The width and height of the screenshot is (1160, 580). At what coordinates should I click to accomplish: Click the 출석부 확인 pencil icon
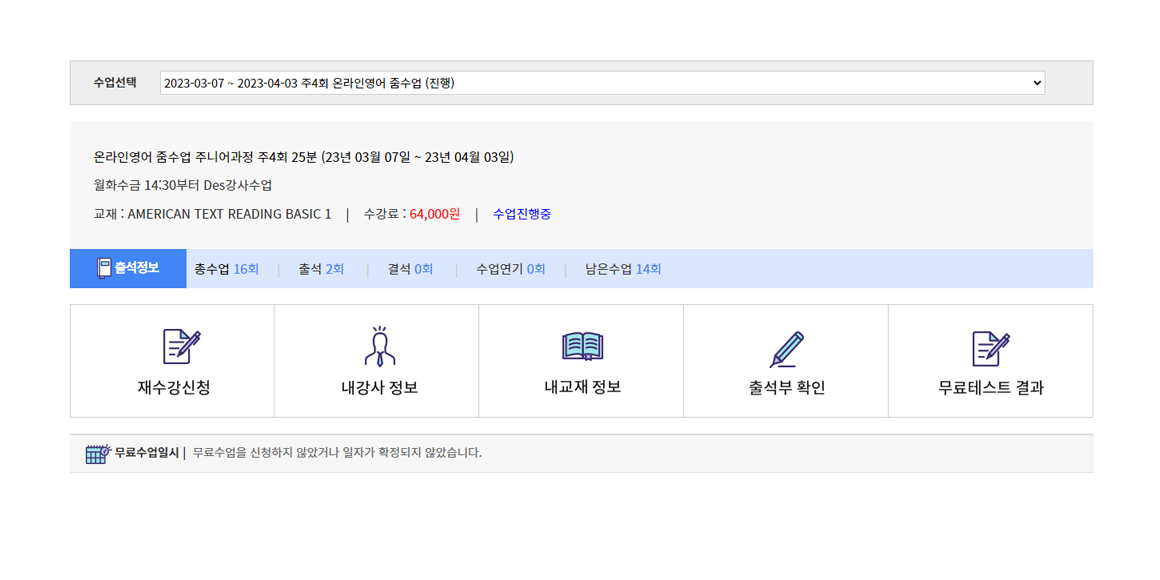click(786, 349)
